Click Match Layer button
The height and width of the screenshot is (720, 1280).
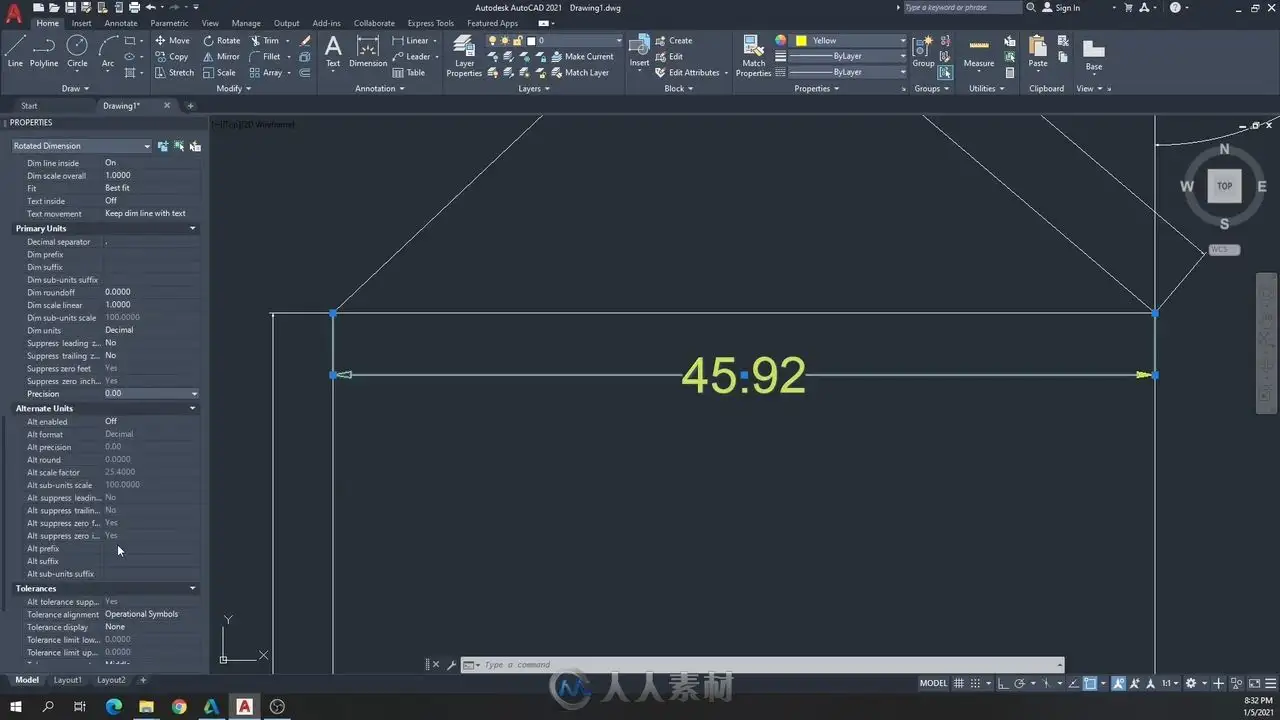578,73
